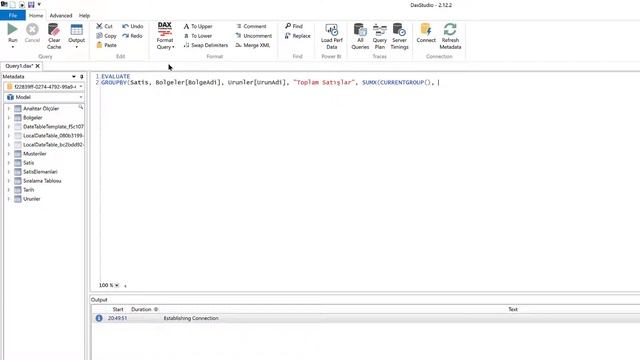Open the zoom percentage dropdown
This screenshot has height=360, width=640.
[x=117, y=285]
